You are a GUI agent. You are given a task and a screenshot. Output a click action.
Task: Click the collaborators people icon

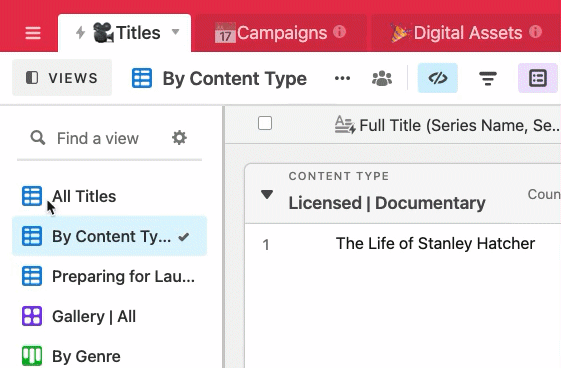point(382,78)
